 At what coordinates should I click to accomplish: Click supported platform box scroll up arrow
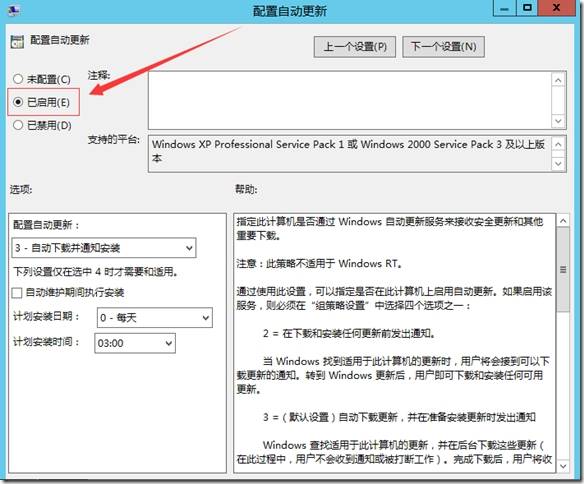coord(558,144)
